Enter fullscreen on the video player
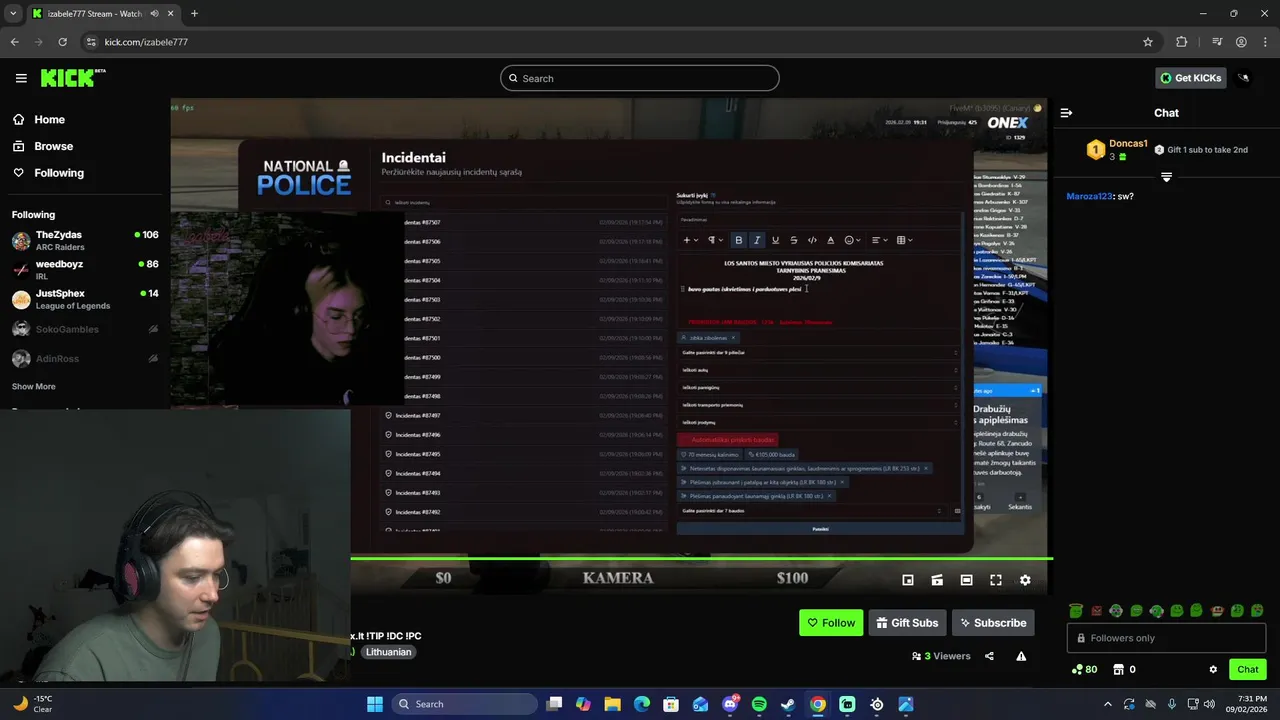The width and height of the screenshot is (1280, 720). [x=996, y=580]
